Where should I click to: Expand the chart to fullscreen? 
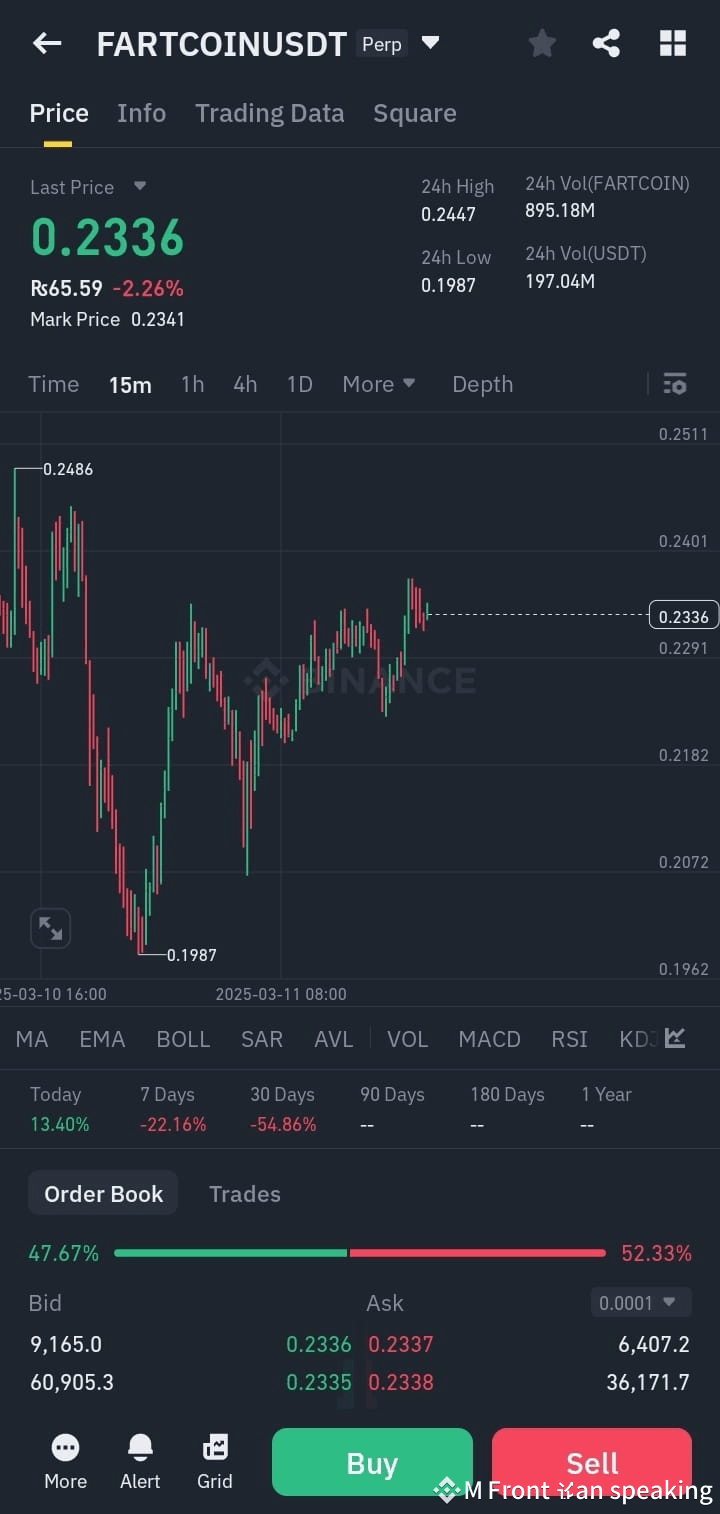(x=50, y=928)
